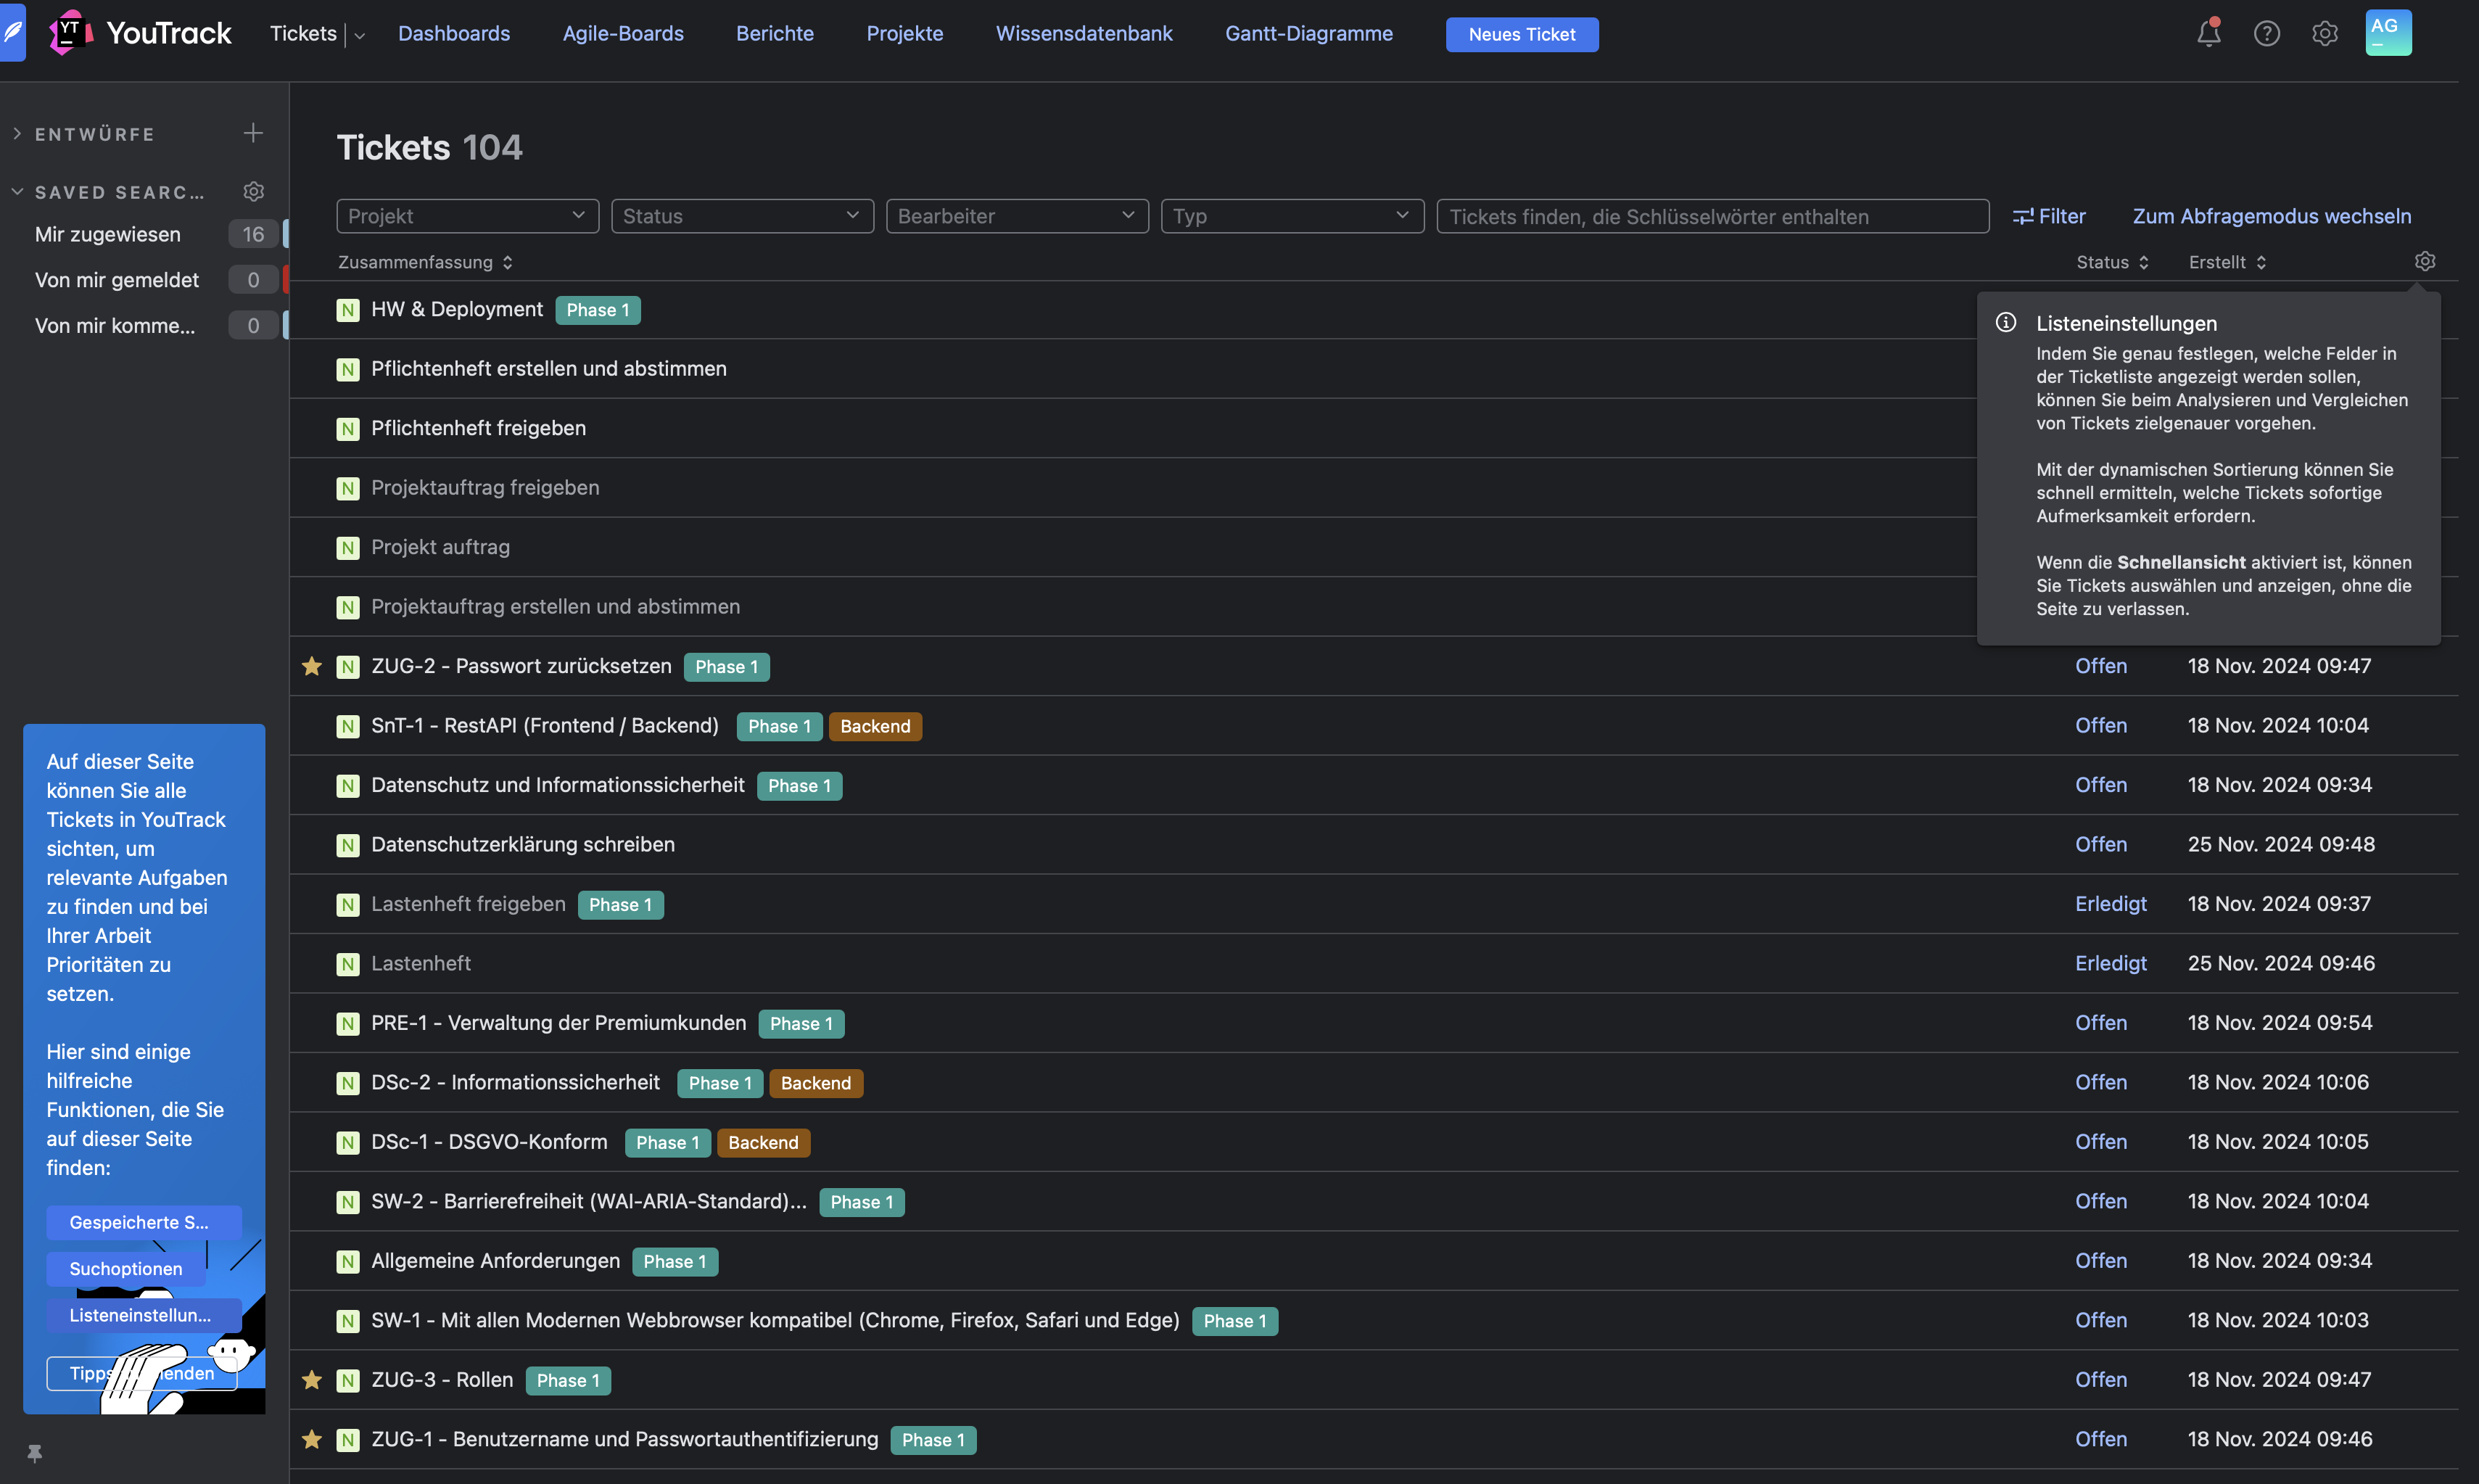Open the notifications bell
Screen dimensions: 2479x1484
tap(2208, 34)
